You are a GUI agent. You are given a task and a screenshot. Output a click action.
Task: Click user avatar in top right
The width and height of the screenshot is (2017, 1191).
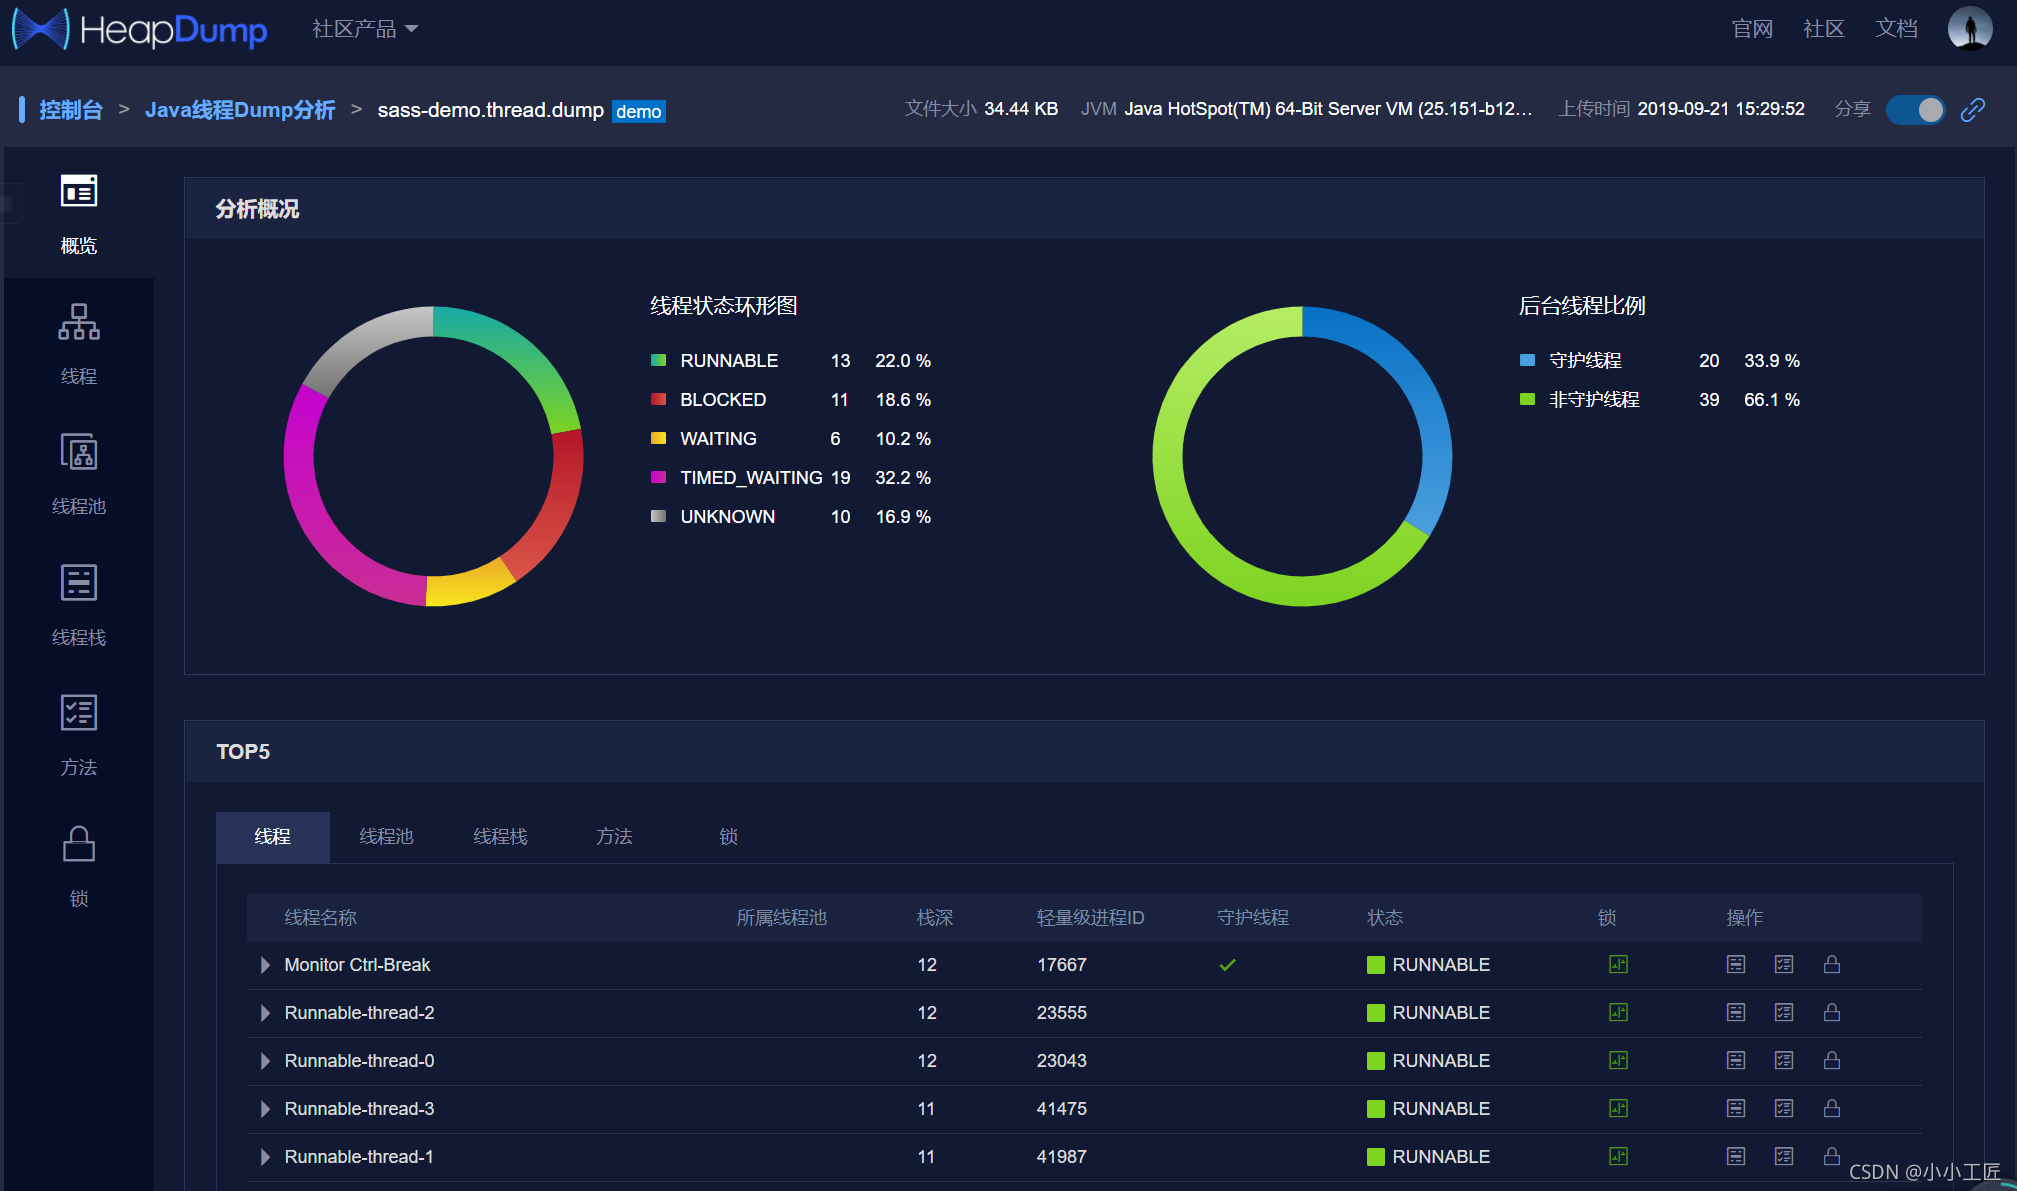click(x=1969, y=28)
